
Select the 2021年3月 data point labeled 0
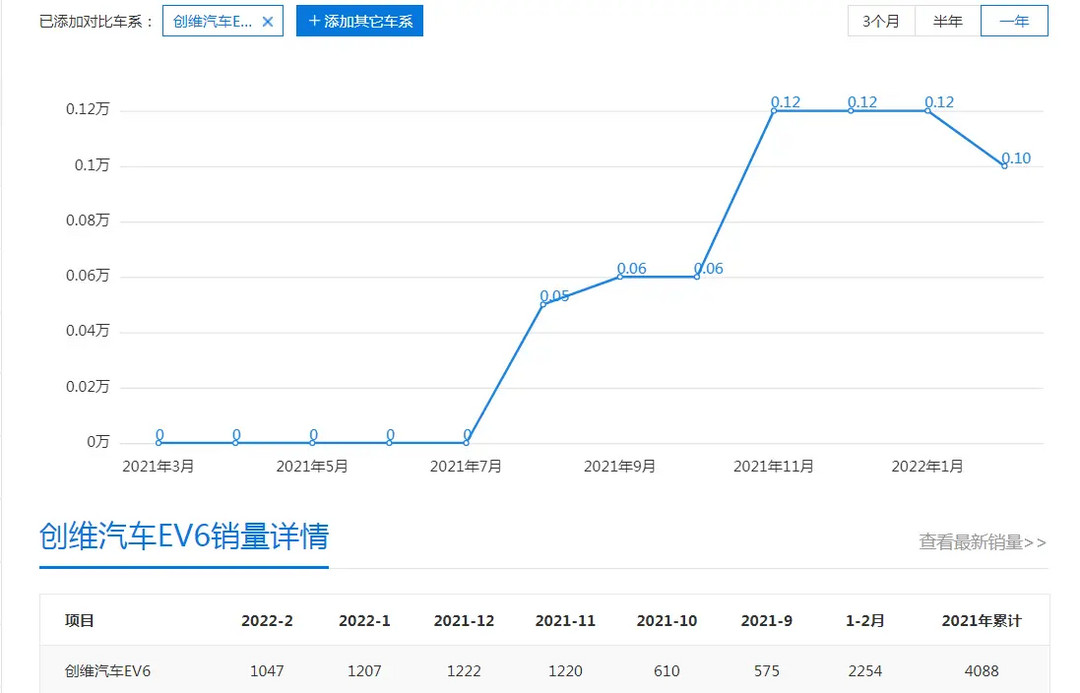pos(159,442)
